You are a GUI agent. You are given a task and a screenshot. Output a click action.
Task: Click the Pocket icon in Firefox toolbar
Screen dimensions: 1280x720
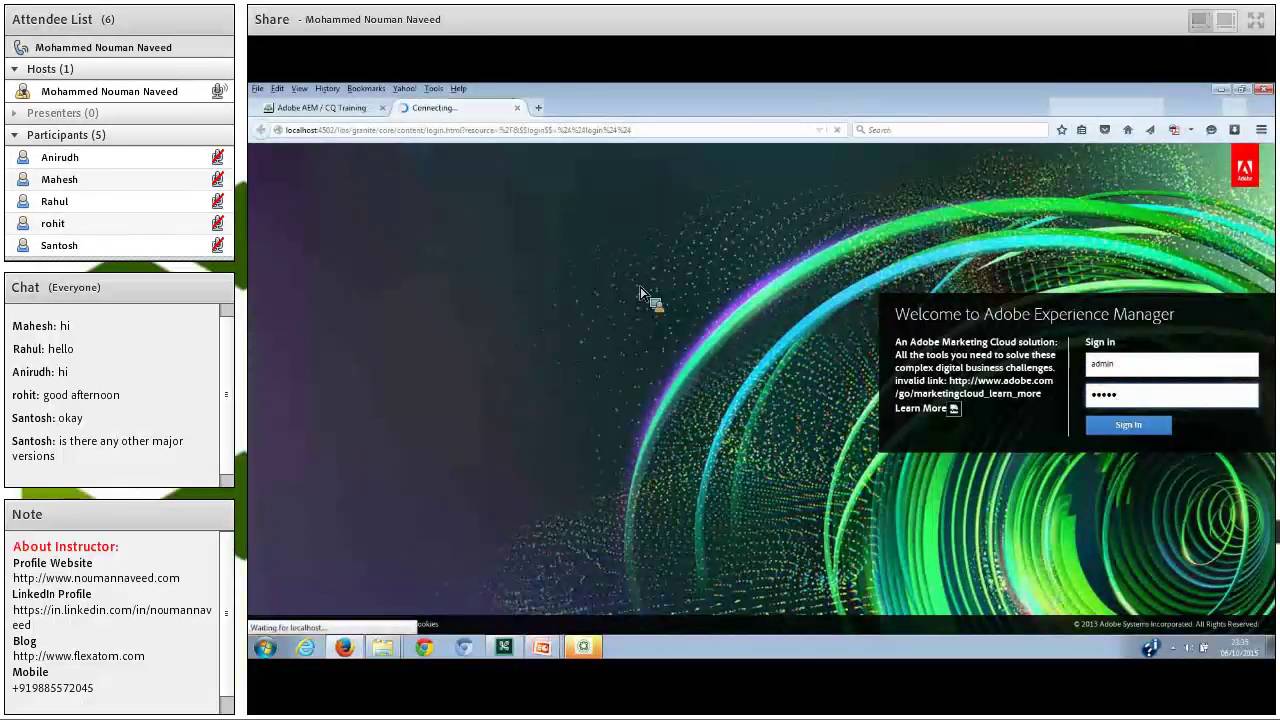1105,130
